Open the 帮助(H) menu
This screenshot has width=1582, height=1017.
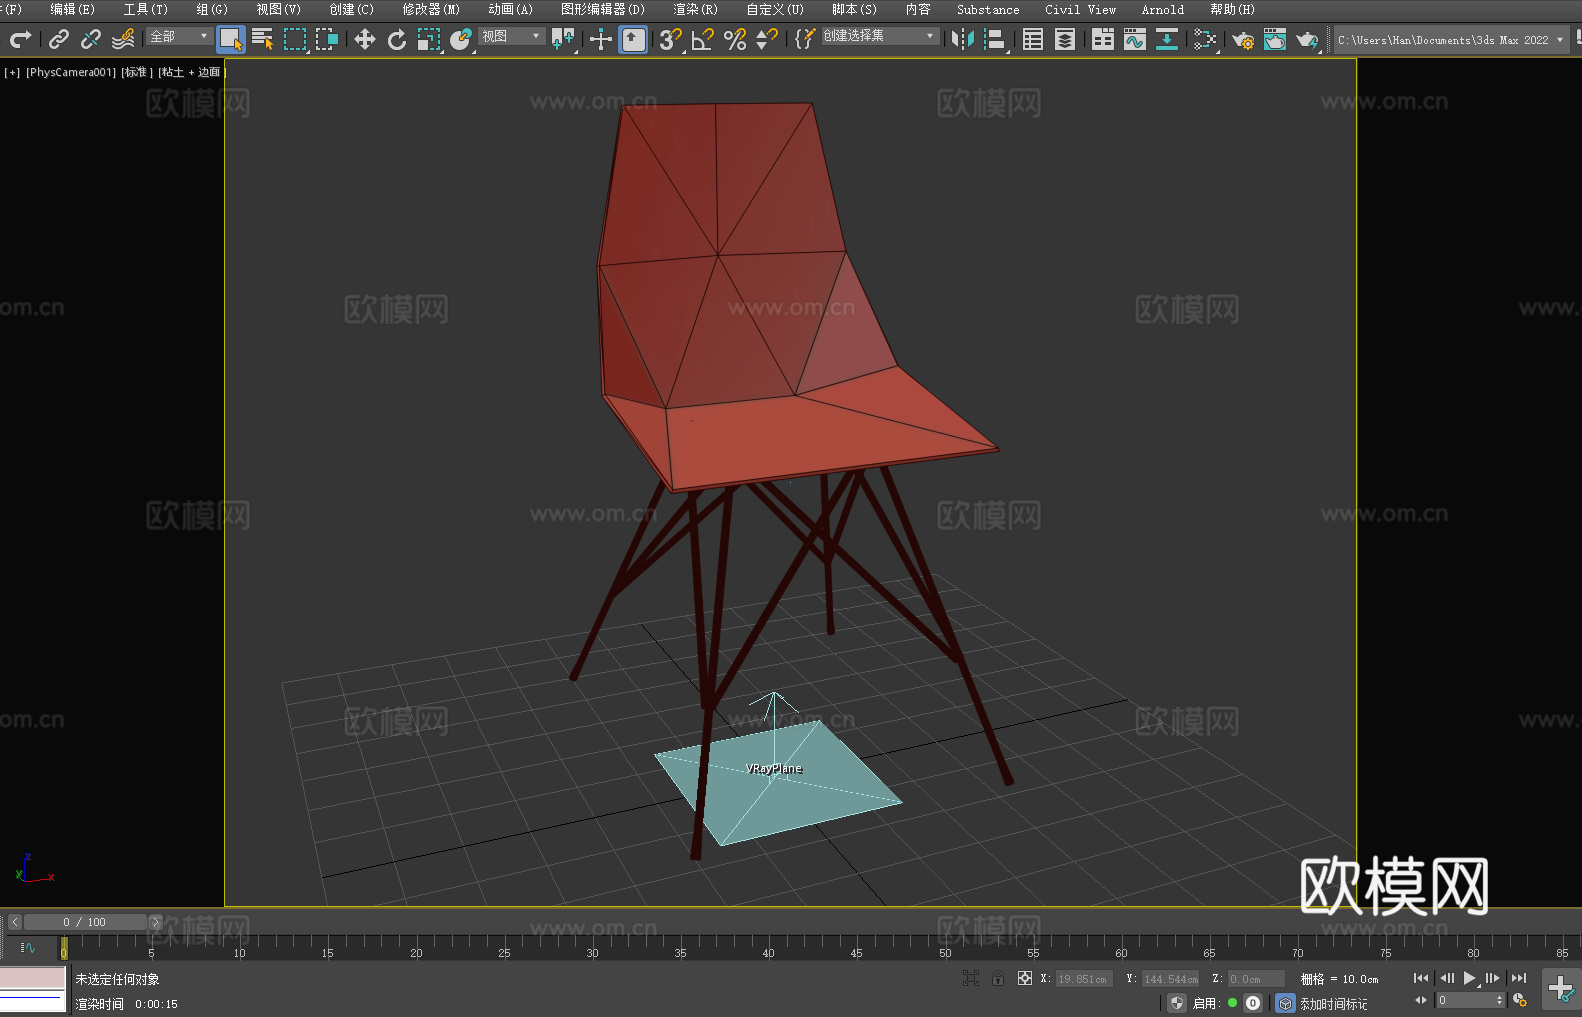1232,9
